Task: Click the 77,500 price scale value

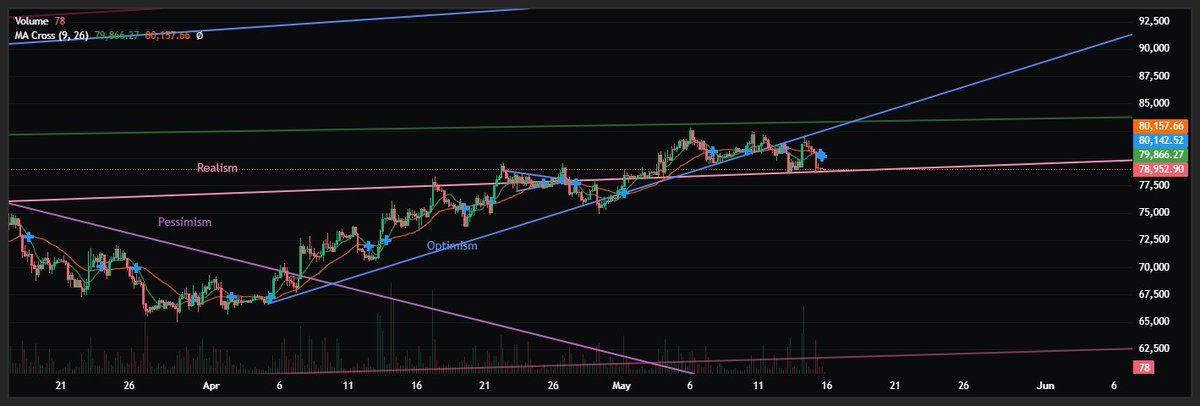Action: coord(1155,185)
